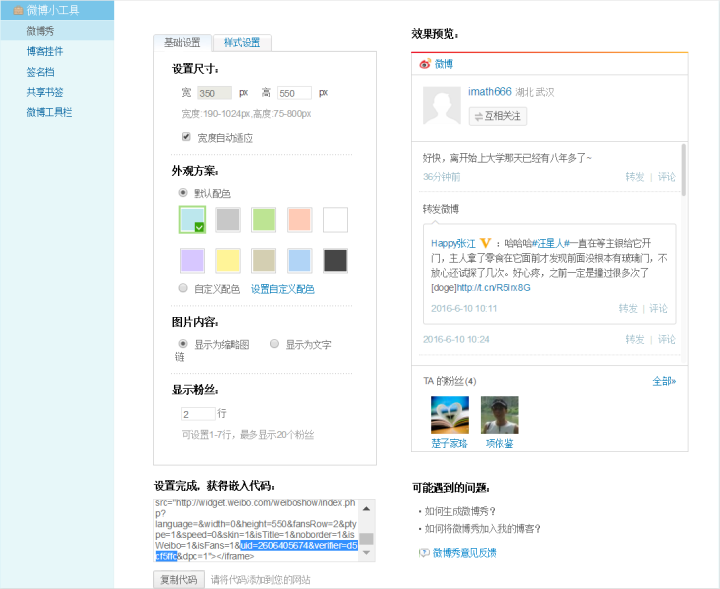Screen dimensions: 720x589
Task: Open the 全部» fans link
Action: click(x=664, y=381)
